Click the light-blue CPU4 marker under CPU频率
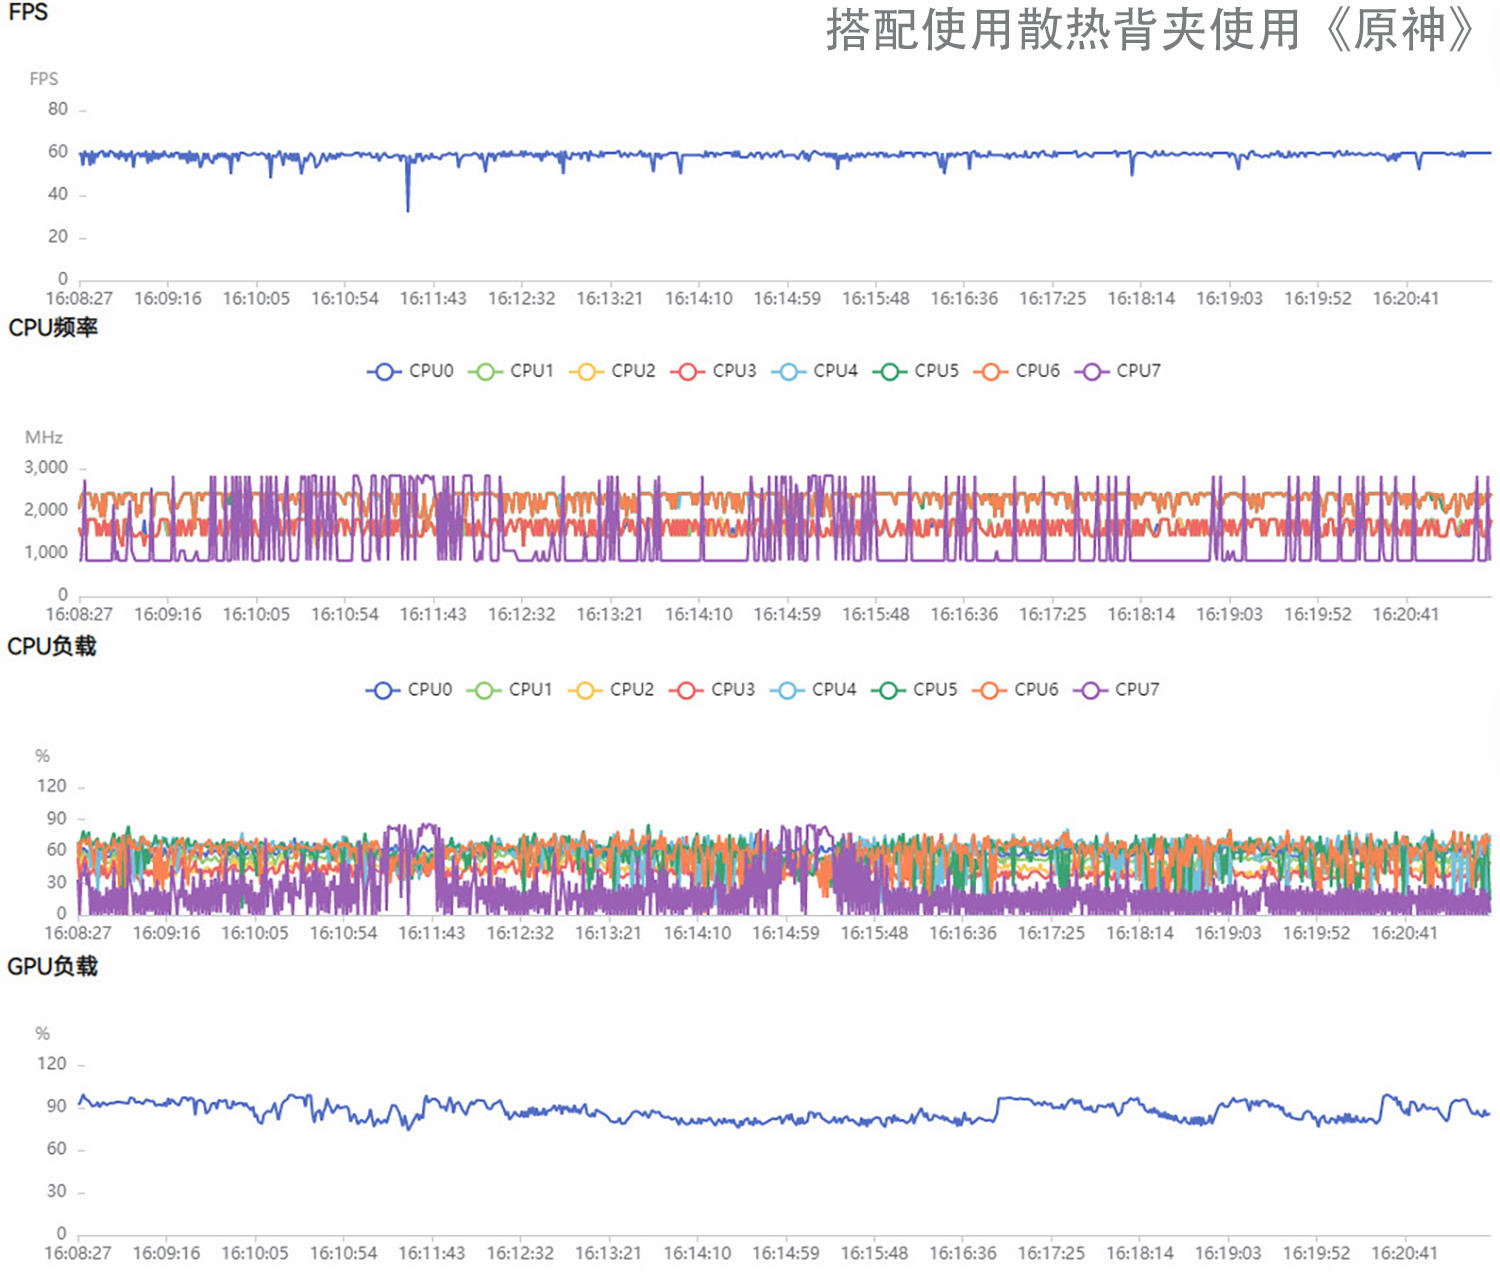The image size is (1500, 1272). [x=789, y=370]
